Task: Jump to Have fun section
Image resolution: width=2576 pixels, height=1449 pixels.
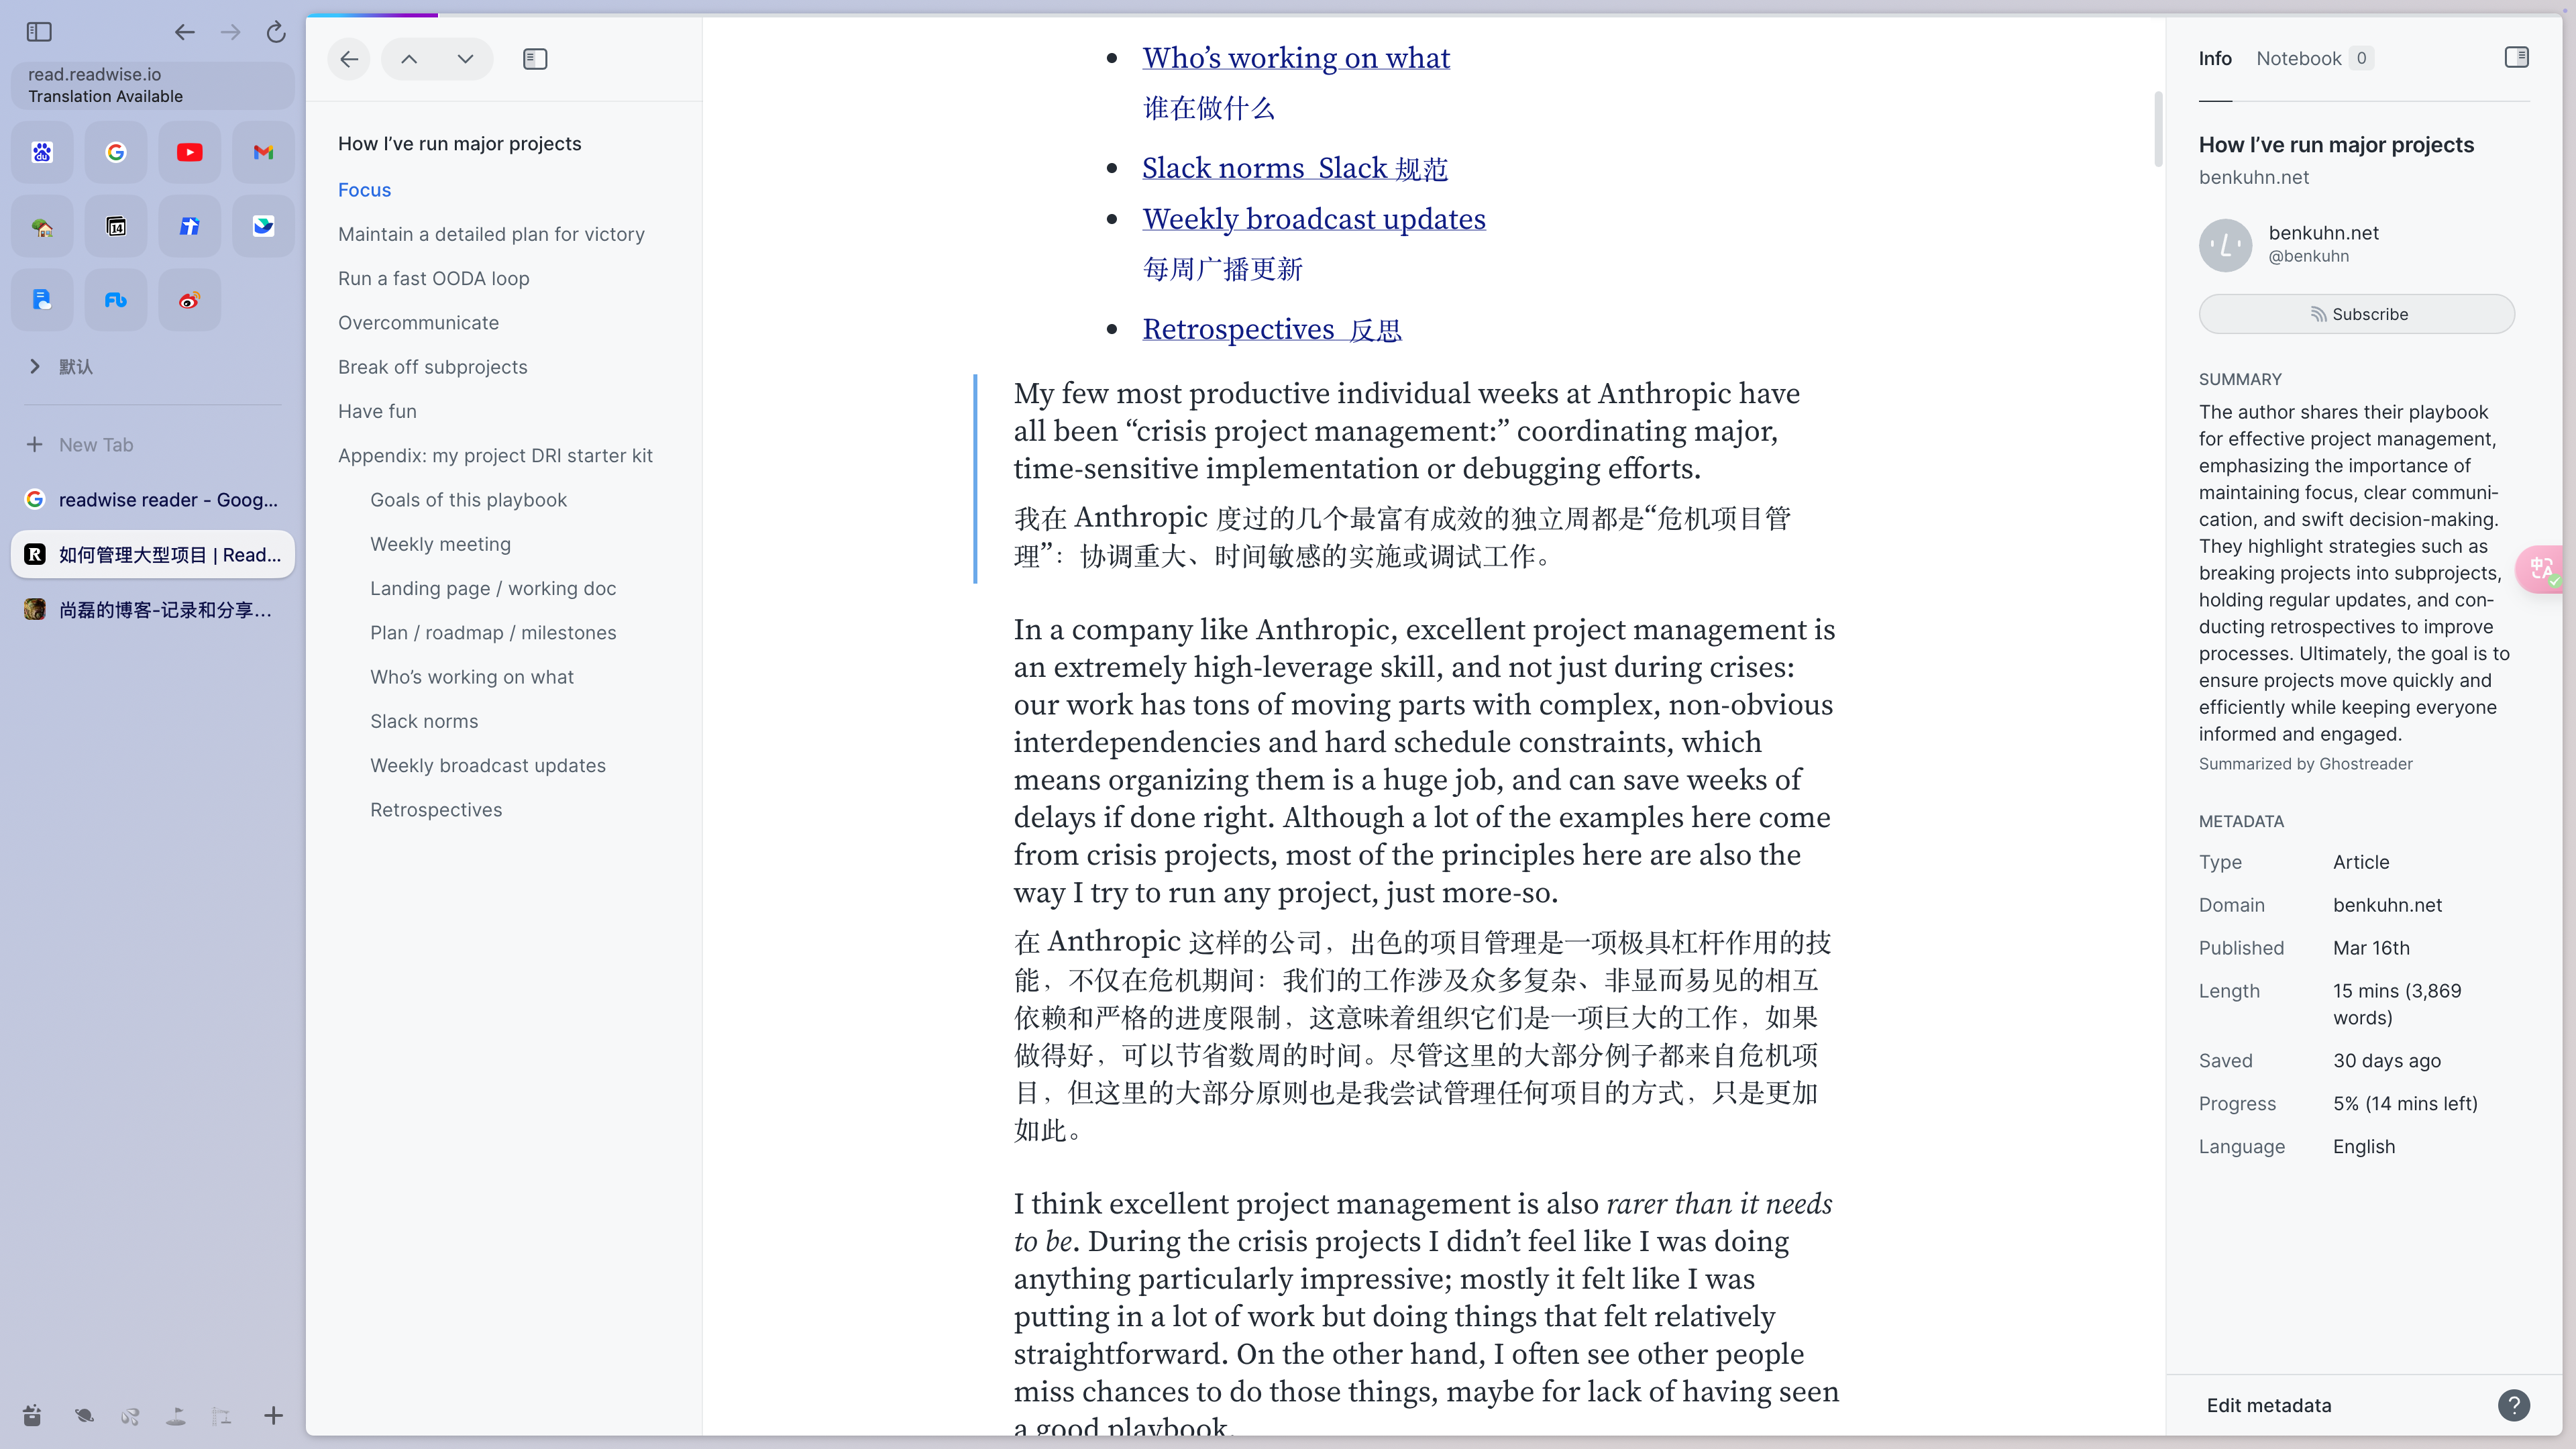Action: click(377, 411)
